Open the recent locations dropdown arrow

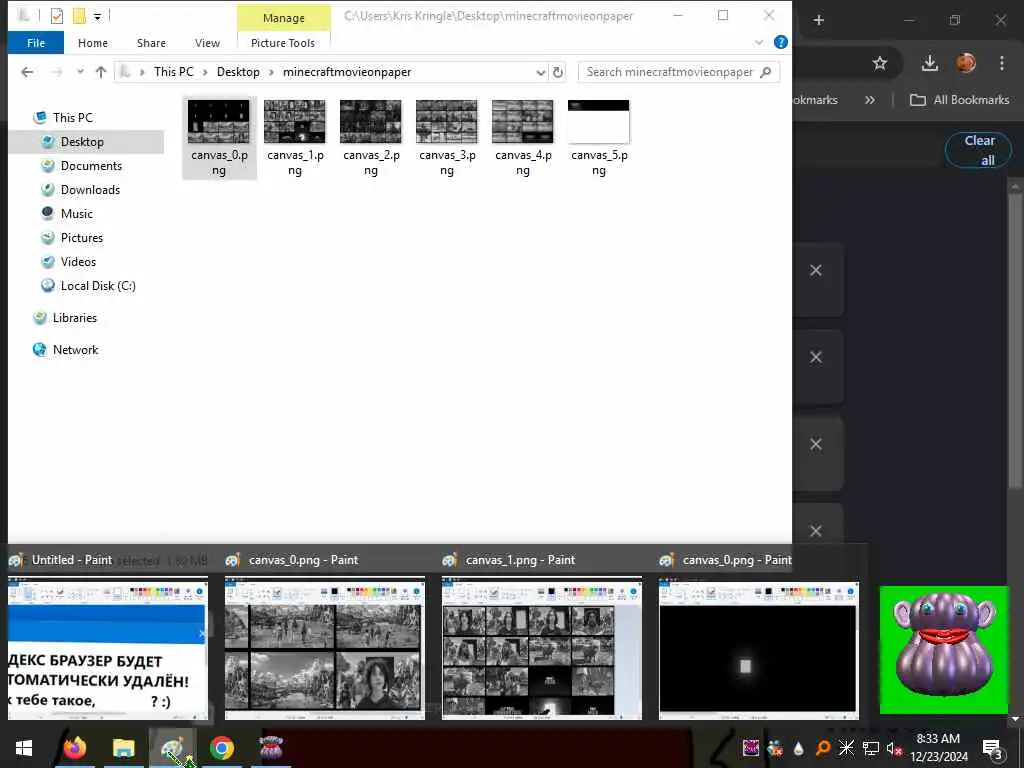click(80, 72)
